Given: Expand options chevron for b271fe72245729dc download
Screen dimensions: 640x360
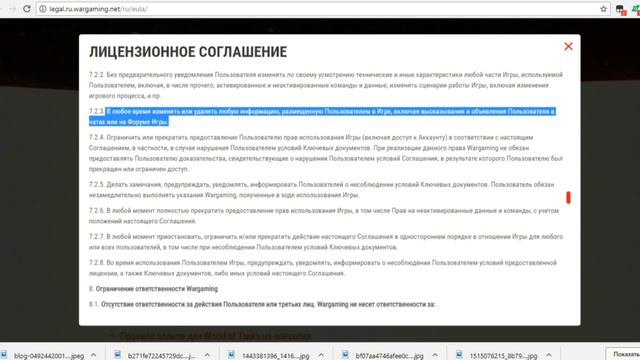Looking at the screenshot, I should [x=207, y=355].
